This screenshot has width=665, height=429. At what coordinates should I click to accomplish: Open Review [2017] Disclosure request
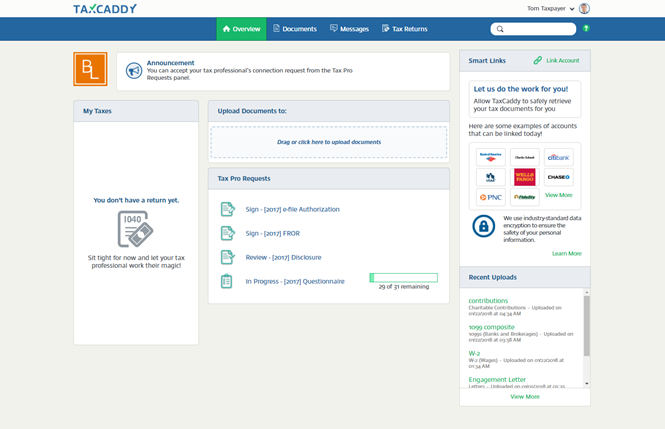pyautogui.click(x=283, y=257)
